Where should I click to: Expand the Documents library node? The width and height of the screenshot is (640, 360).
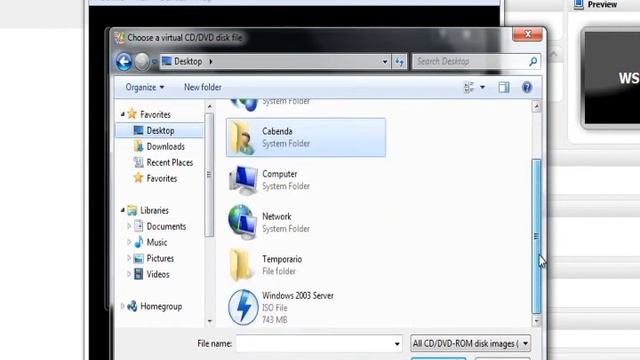click(129, 226)
